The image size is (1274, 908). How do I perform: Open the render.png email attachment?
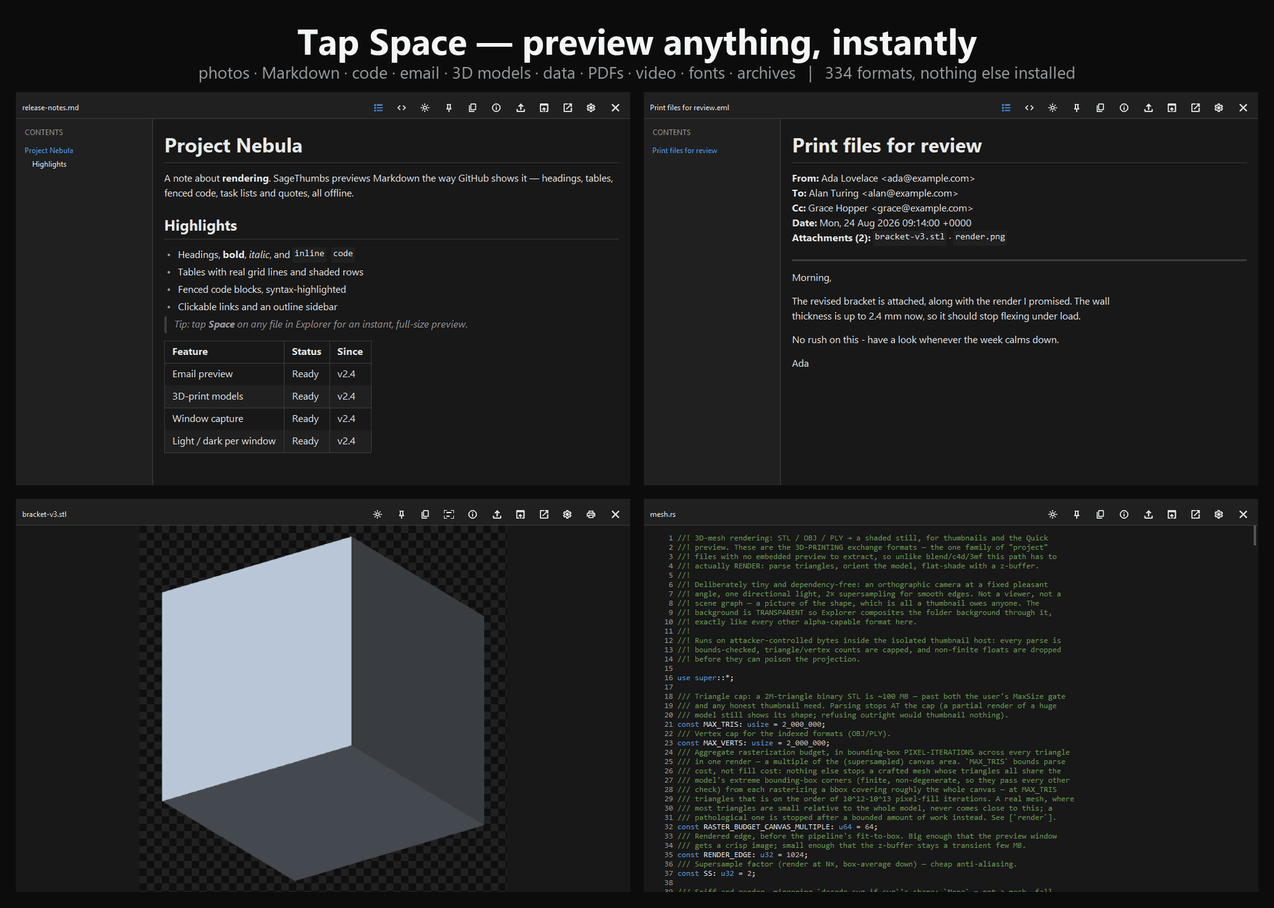[981, 237]
